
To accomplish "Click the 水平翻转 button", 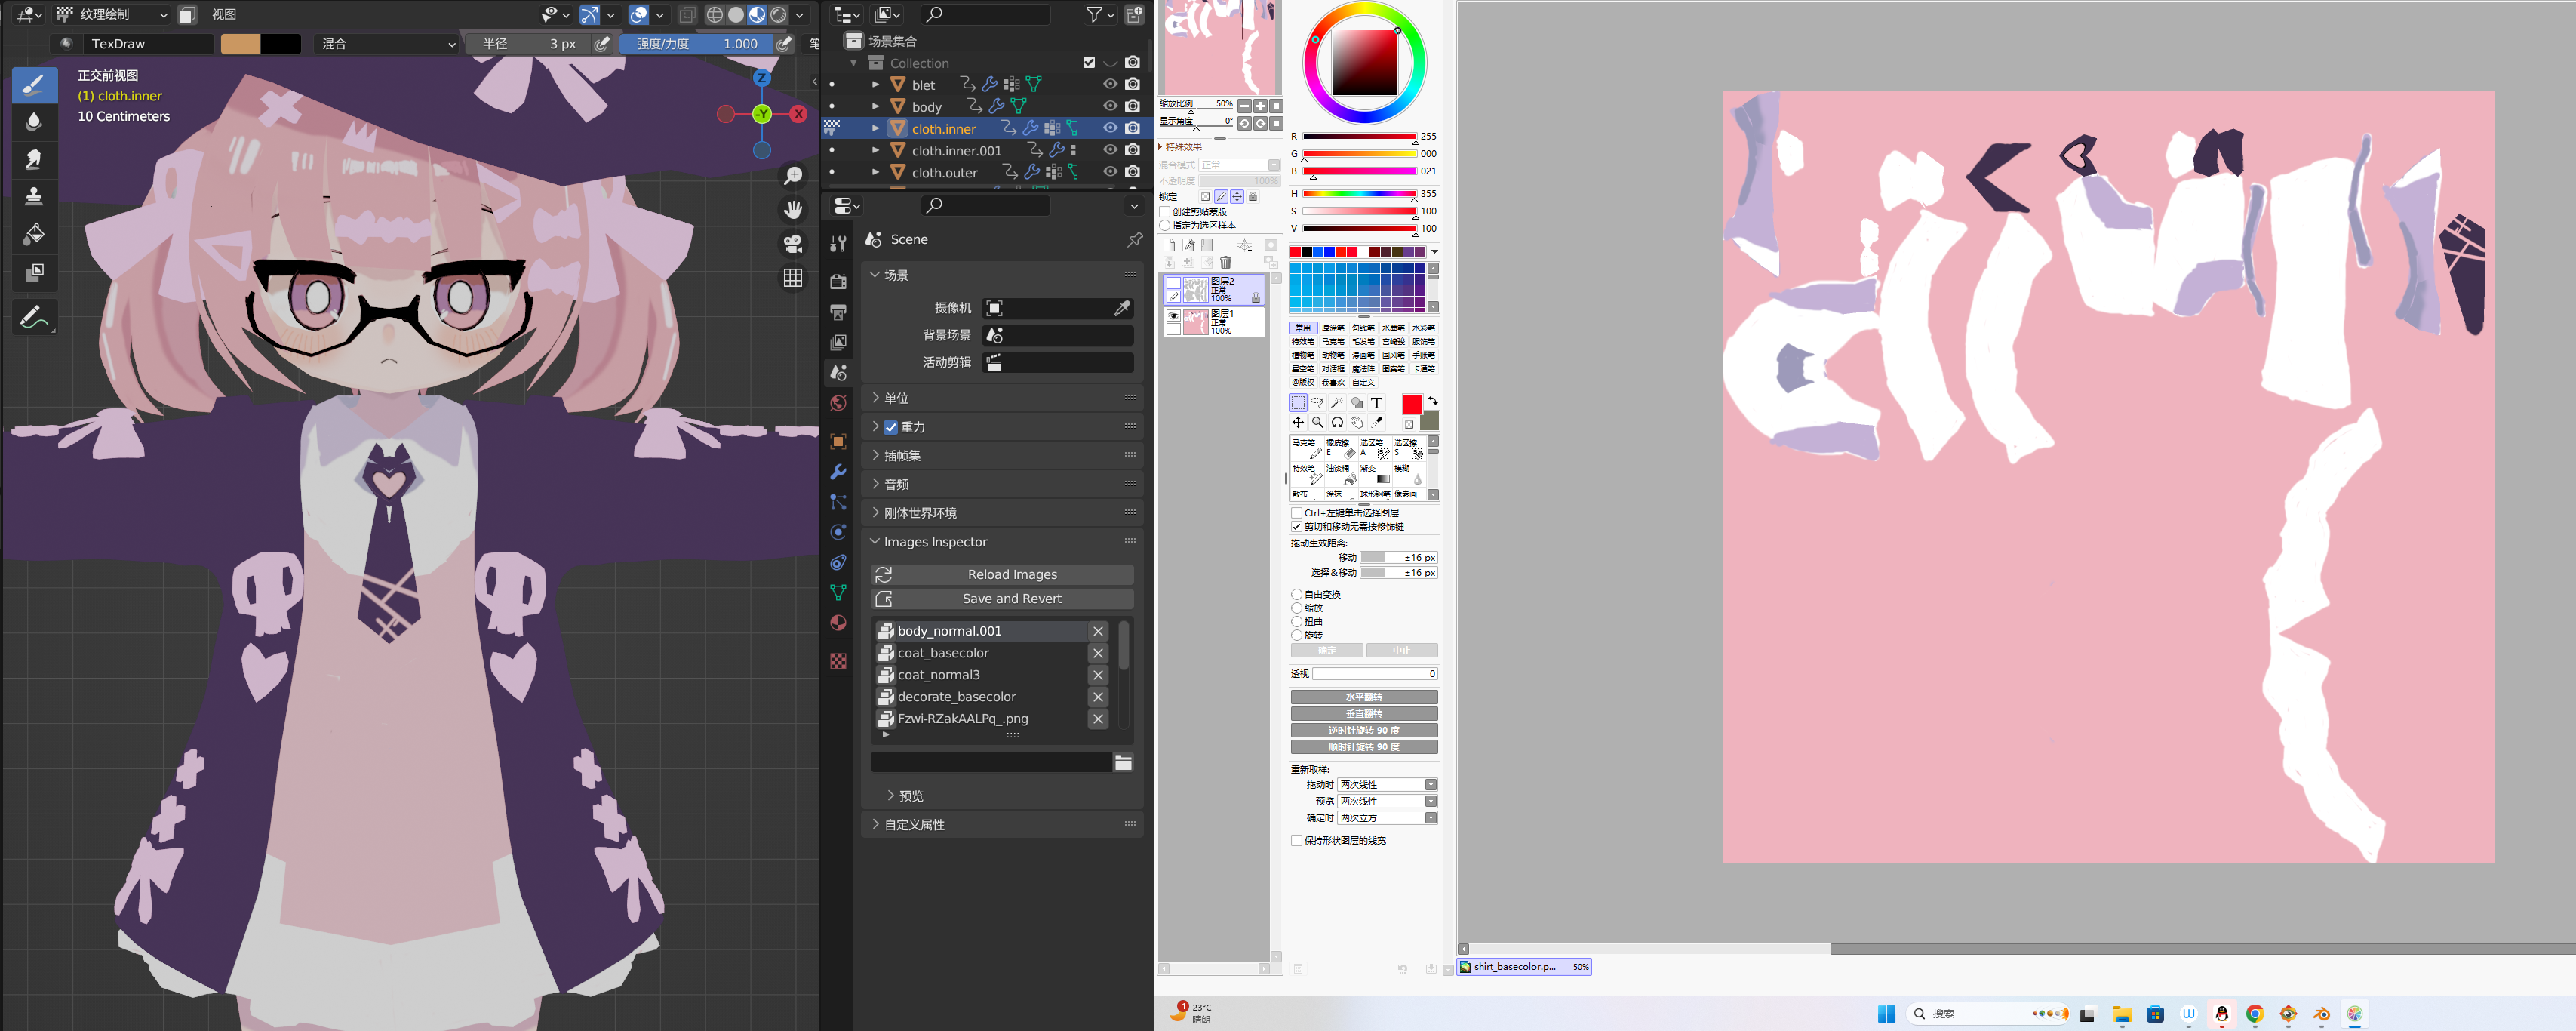I will click(1364, 697).
